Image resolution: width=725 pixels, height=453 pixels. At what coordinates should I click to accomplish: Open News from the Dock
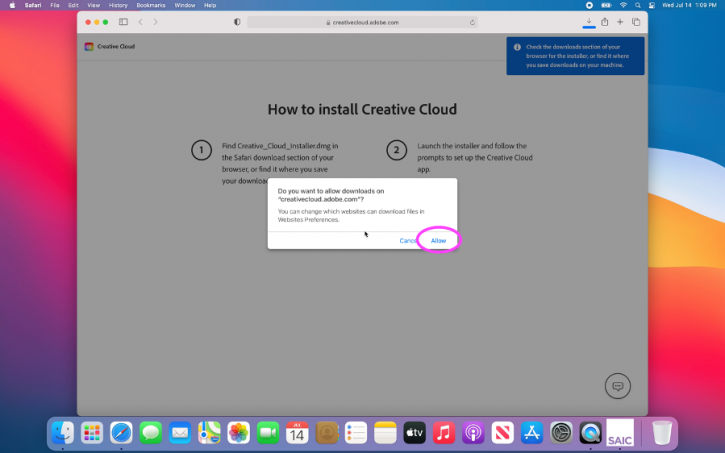[502, 433]
